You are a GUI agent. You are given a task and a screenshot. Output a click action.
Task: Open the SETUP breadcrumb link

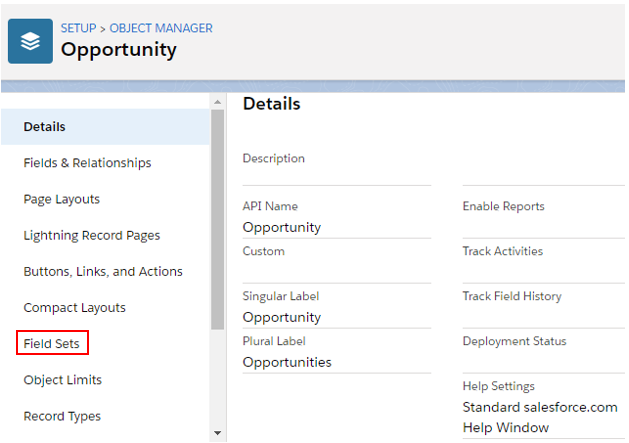tap(80, 28)
